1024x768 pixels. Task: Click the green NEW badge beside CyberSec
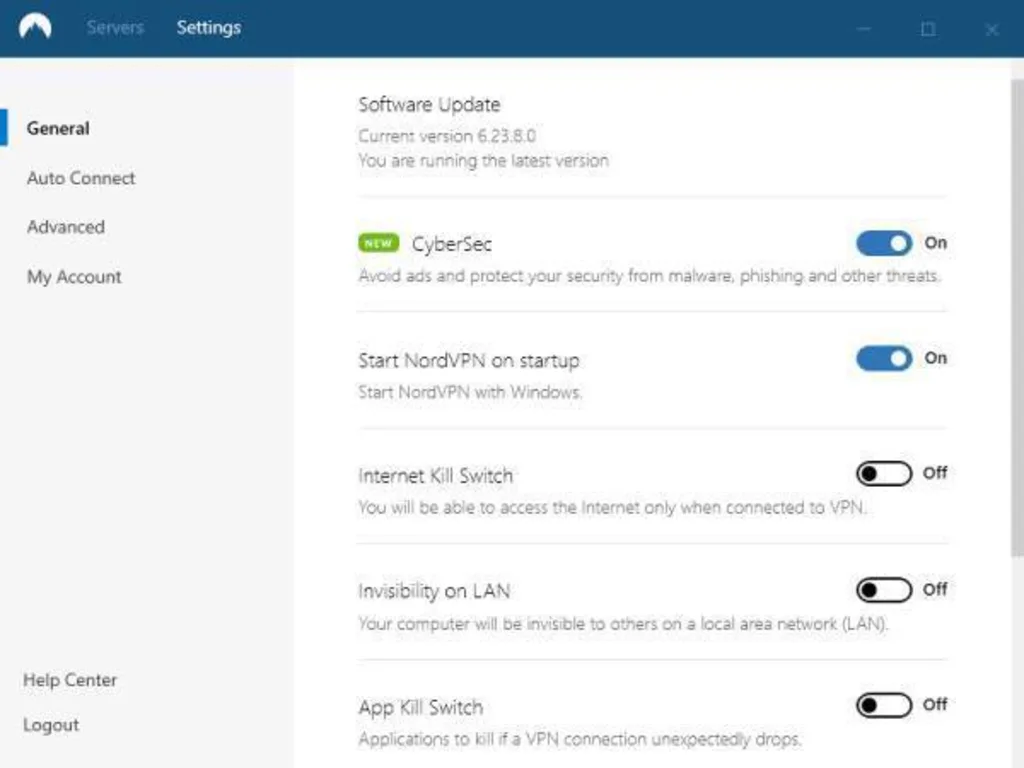tap(378, 243)
